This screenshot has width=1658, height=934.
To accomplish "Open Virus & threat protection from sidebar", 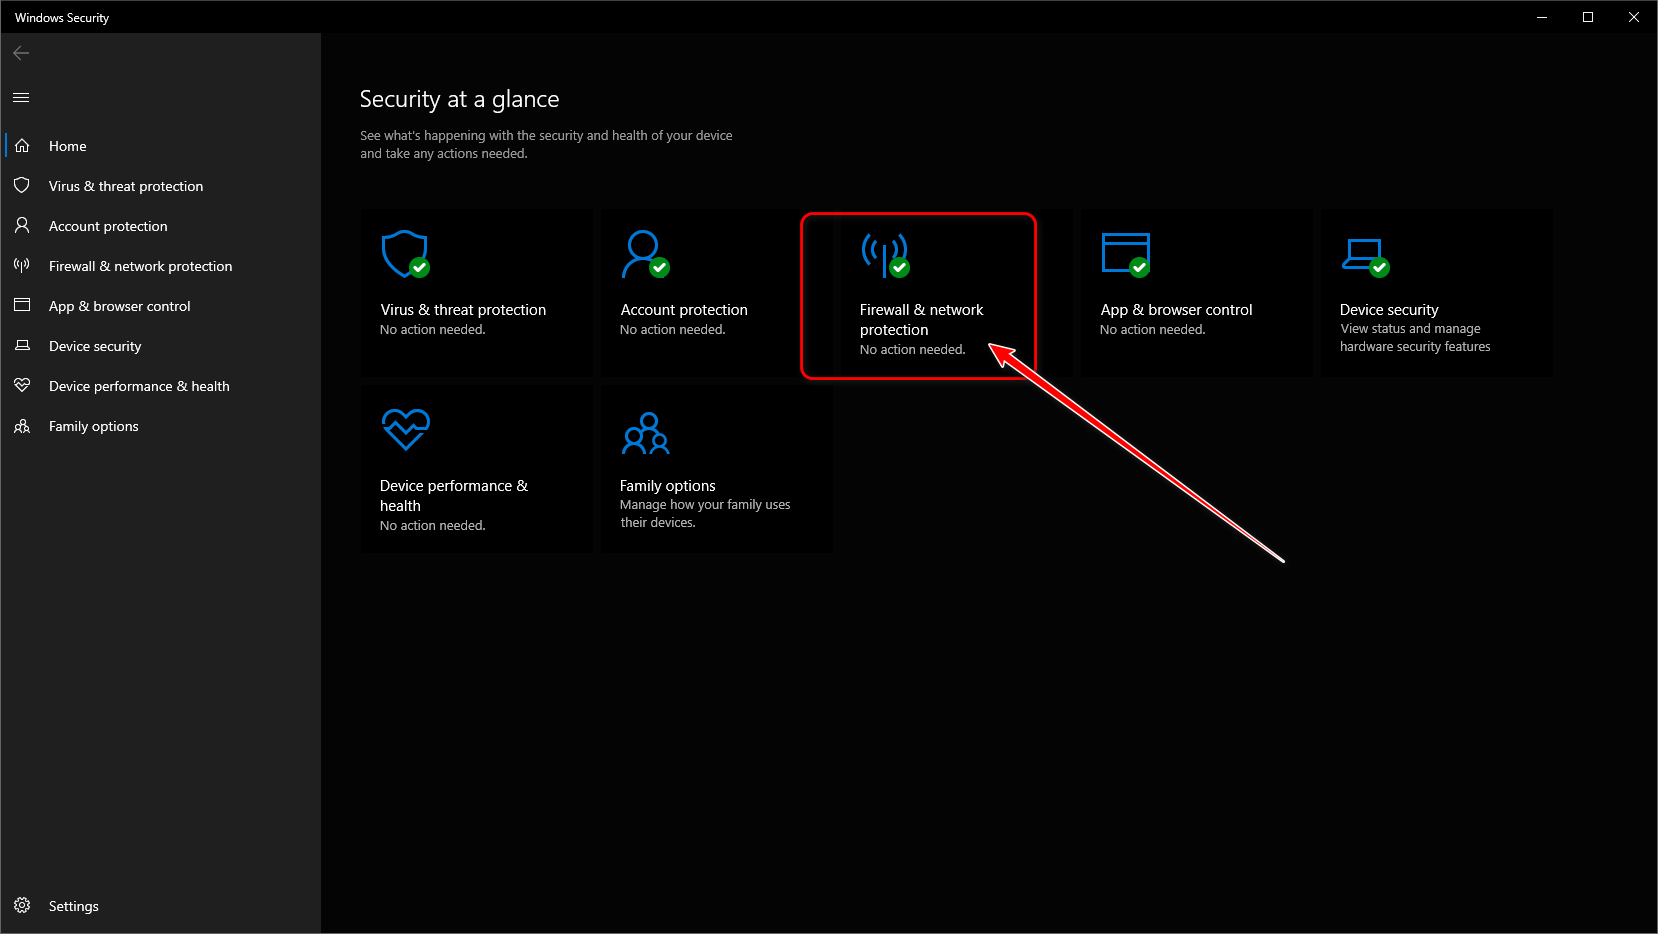I will (126, 186).
